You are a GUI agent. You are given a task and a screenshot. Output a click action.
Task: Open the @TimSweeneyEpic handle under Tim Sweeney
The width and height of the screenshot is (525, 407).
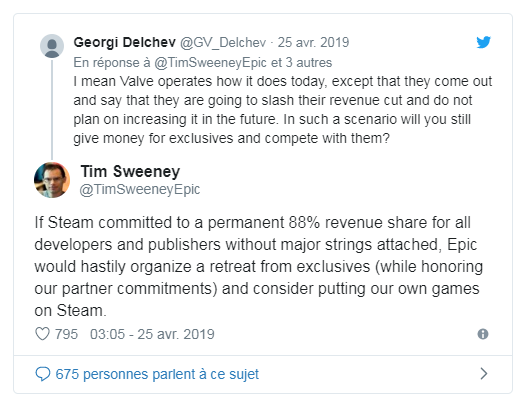(x=140, y=189)
